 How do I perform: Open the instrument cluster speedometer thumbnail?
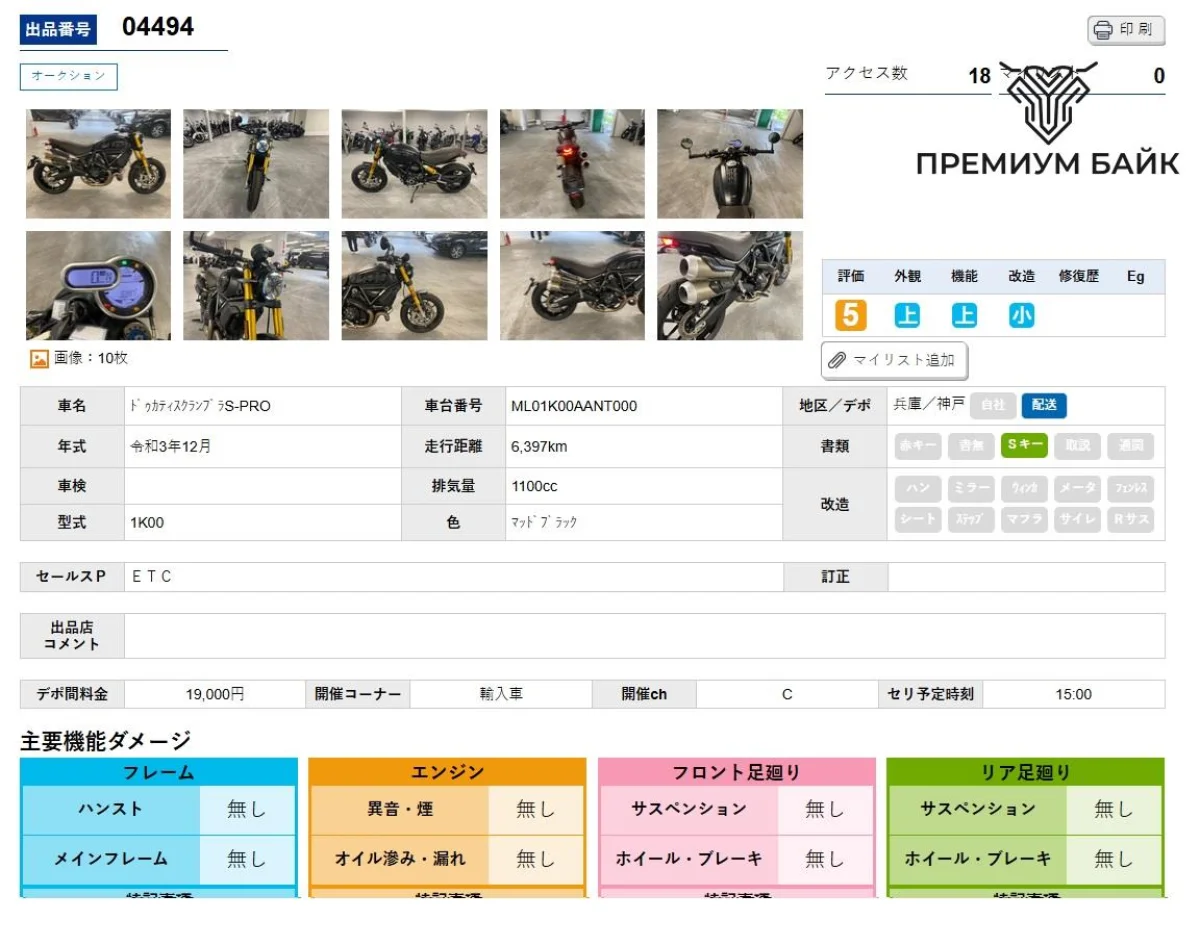pos(98,286)
